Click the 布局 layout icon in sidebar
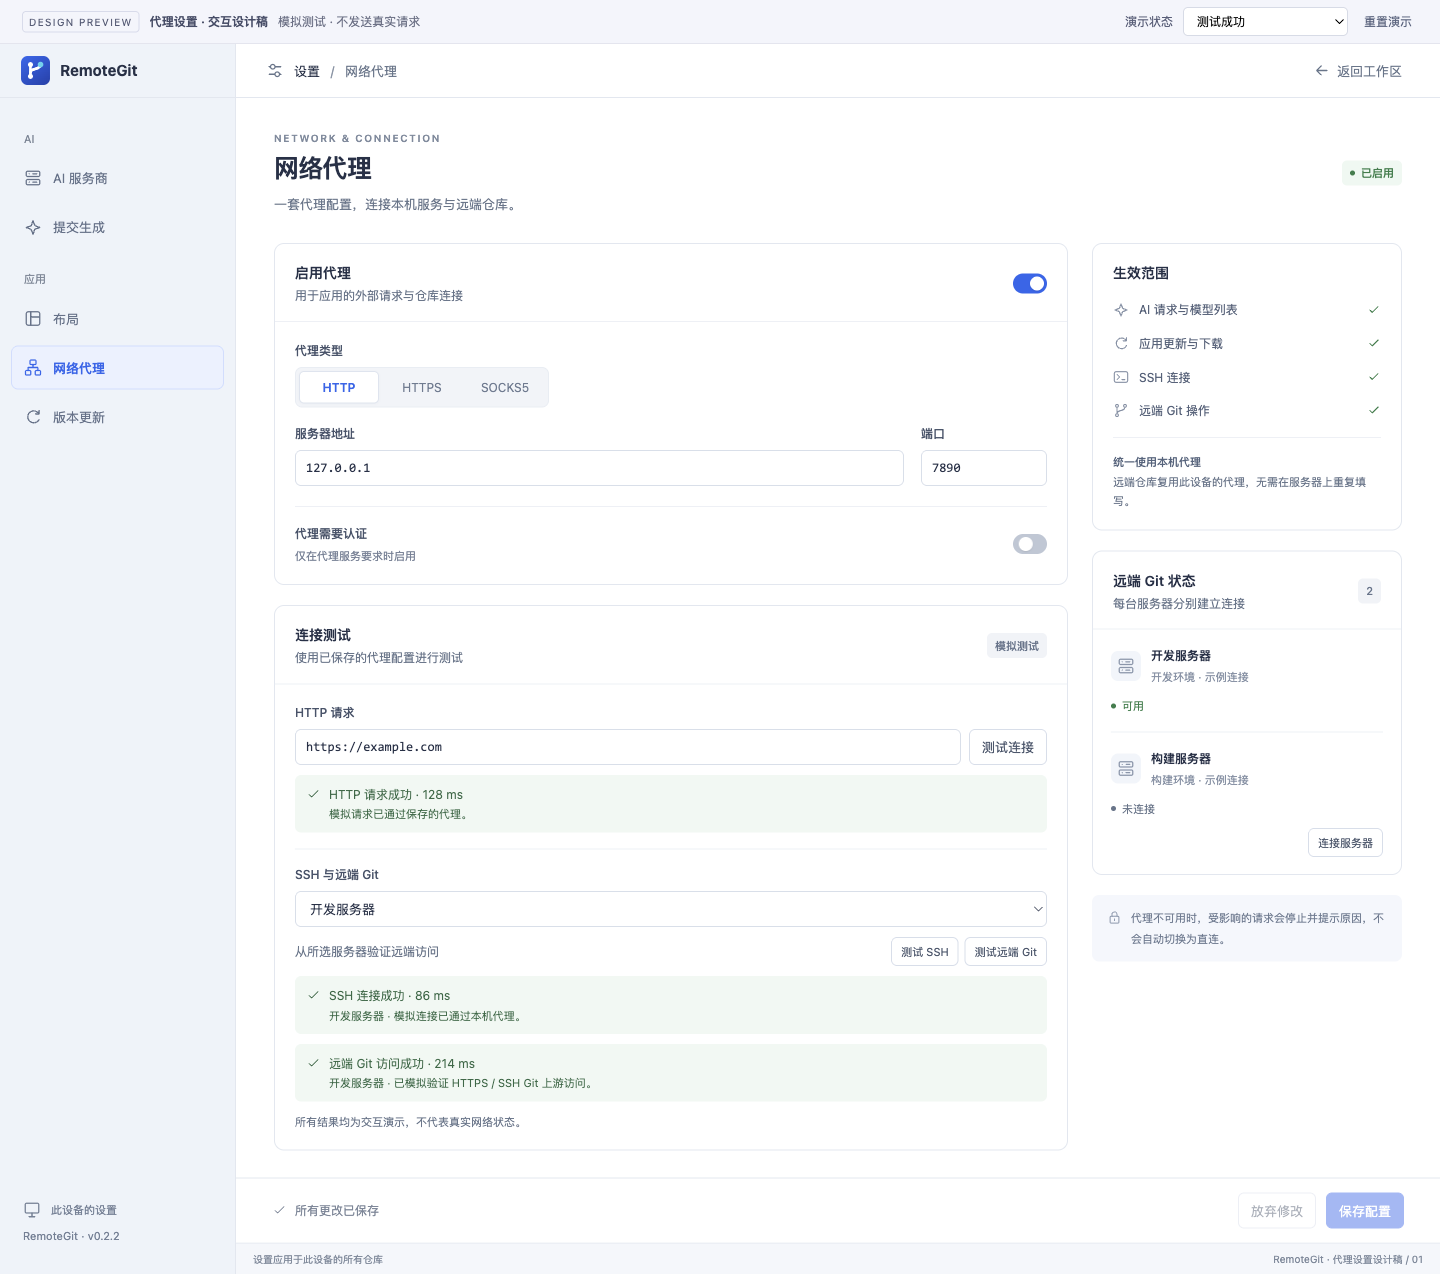 tap(33, 319)
